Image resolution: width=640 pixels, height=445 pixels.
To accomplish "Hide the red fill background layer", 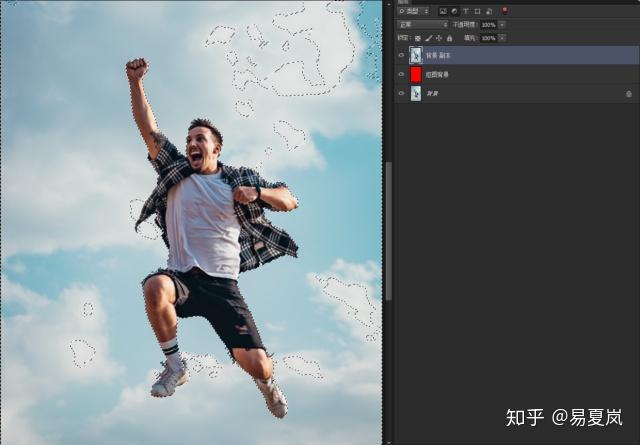I will pos(401,74).
